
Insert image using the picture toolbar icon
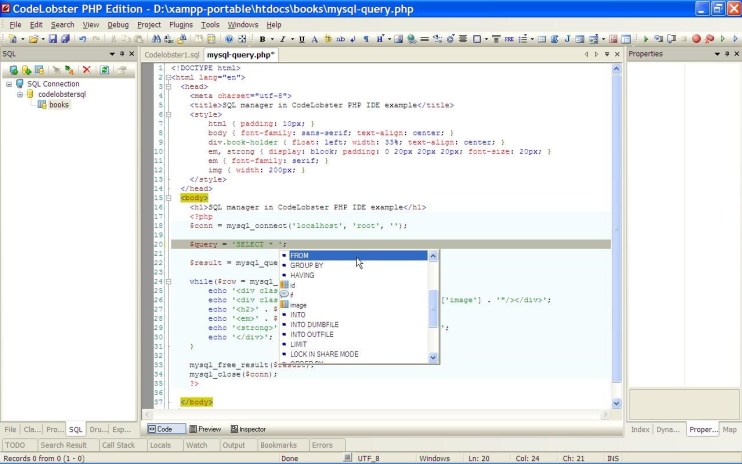click(398, 39)
